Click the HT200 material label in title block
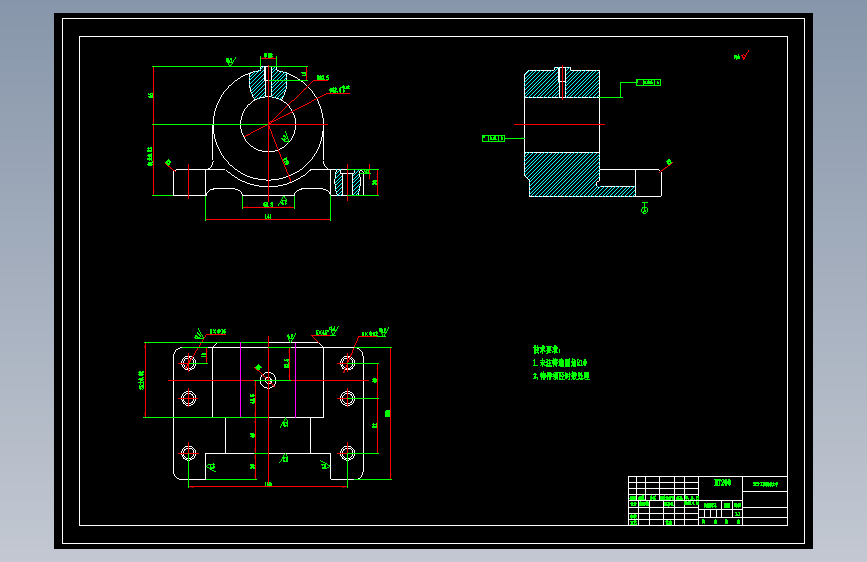 [x=722, y=483]
